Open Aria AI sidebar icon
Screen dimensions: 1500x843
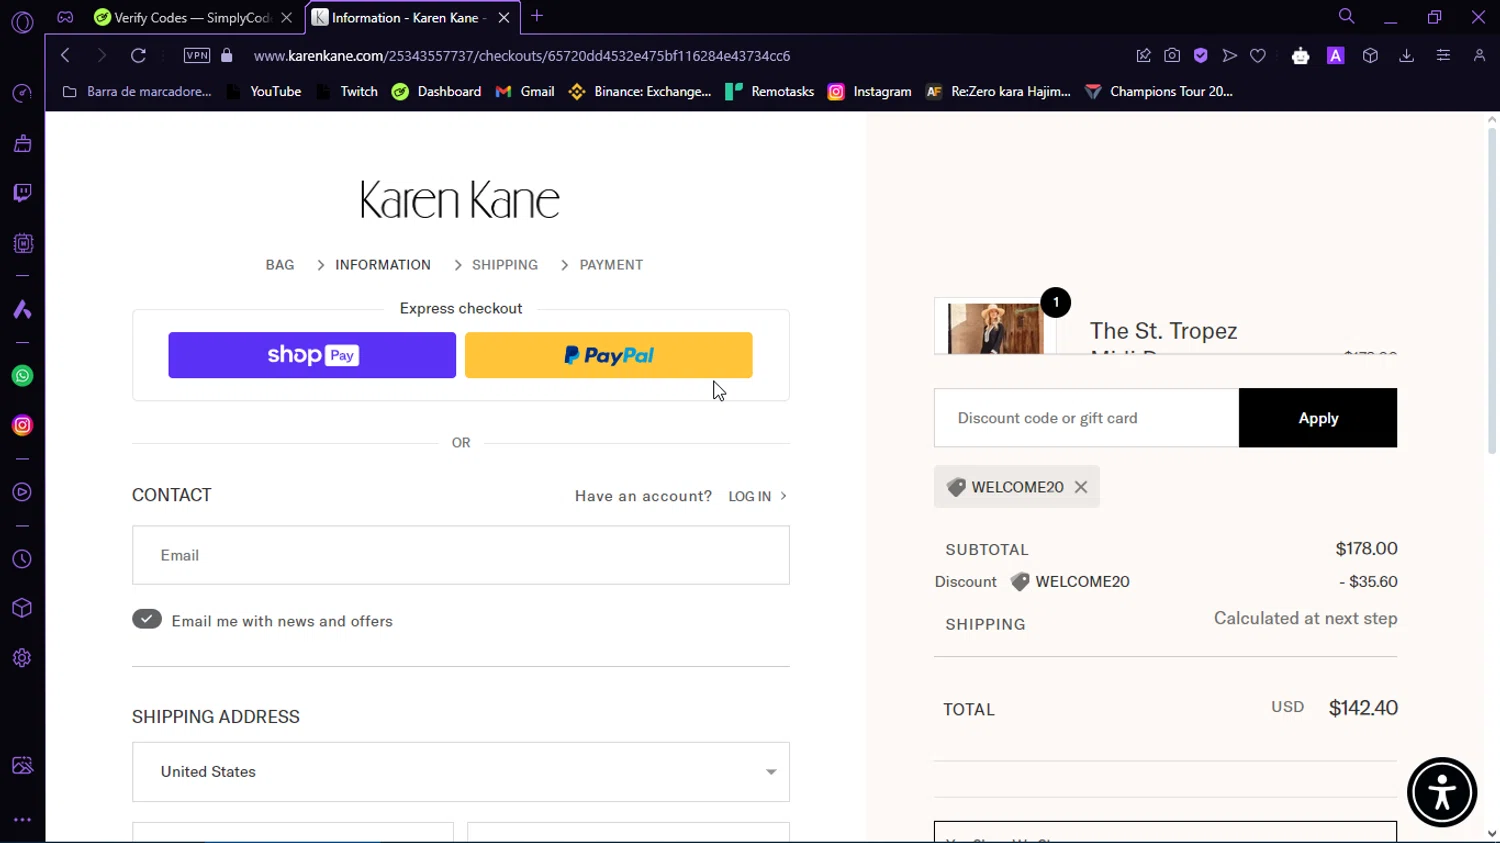[22, 310]
